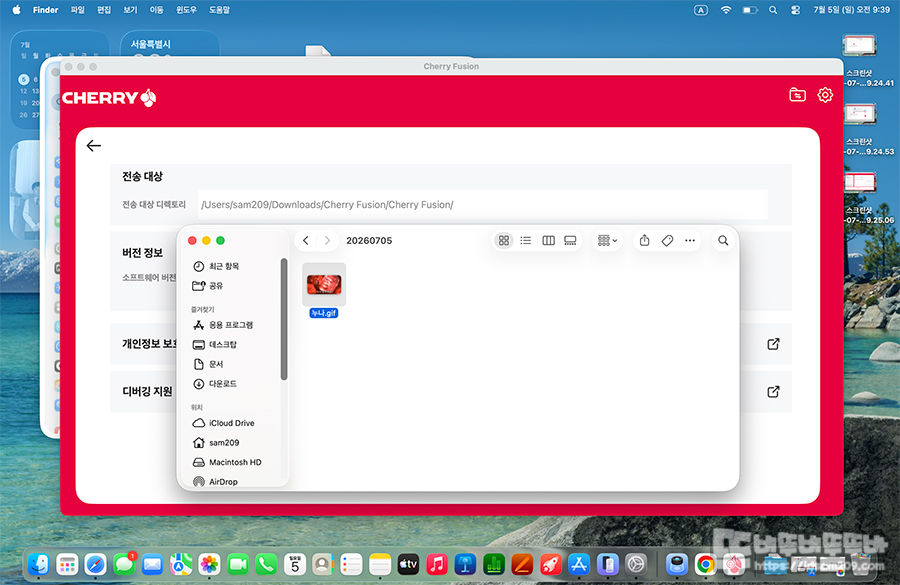Click the Finder sidebar scrollbar
This screenshot has width=900, height=585.
[284, 319]
